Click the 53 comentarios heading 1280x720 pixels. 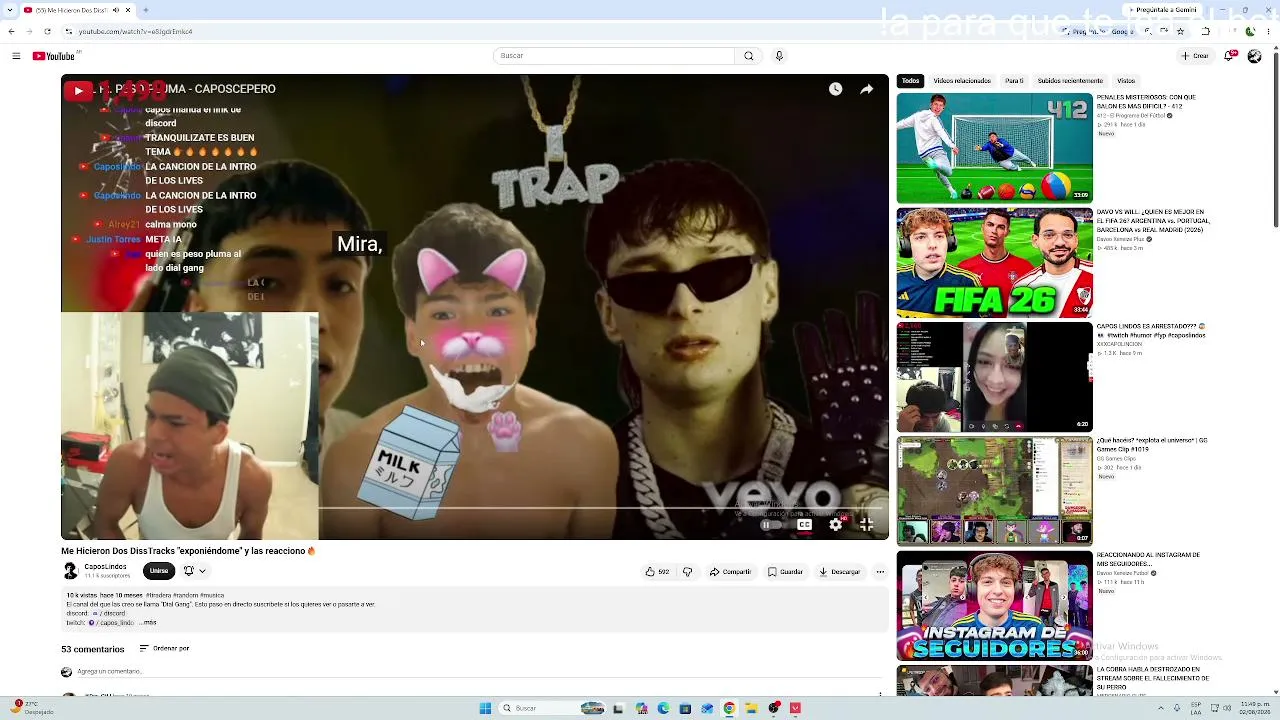tap(93, 649)
